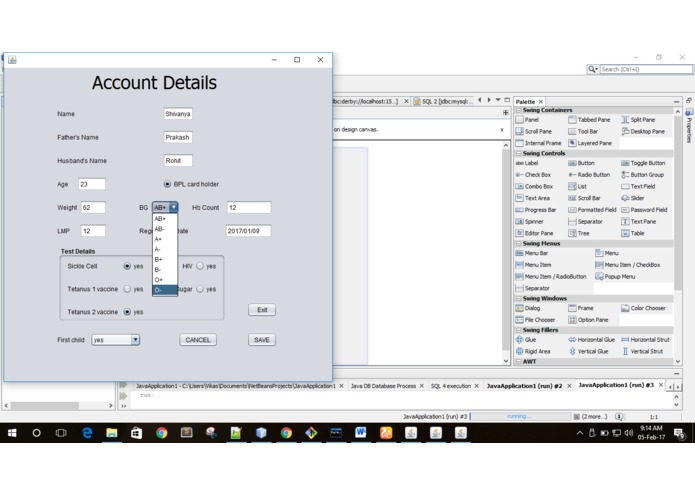This screenshot has width=695, height=494.
Task: Select the Tool Bar palette item
Action: coord(583,132)
